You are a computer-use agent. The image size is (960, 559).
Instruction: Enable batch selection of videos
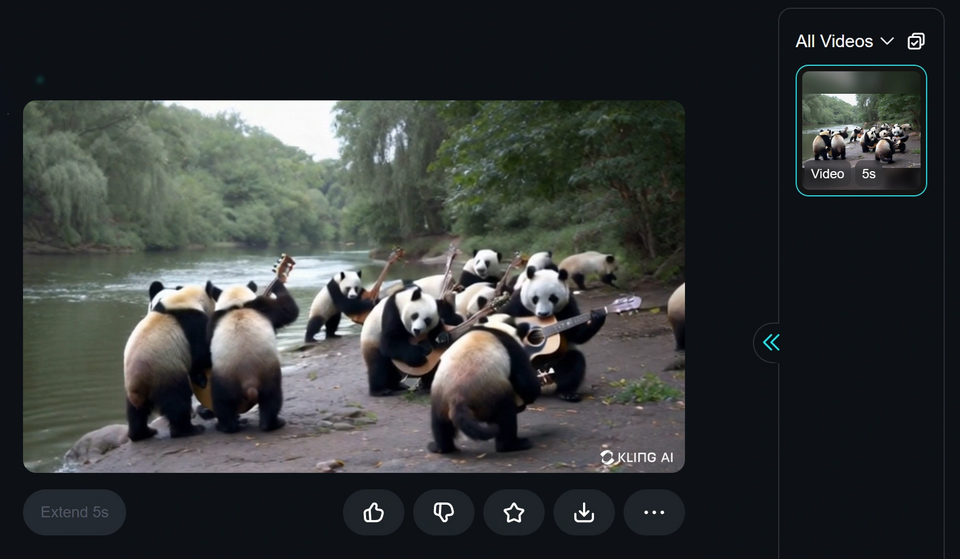(916, 41)
